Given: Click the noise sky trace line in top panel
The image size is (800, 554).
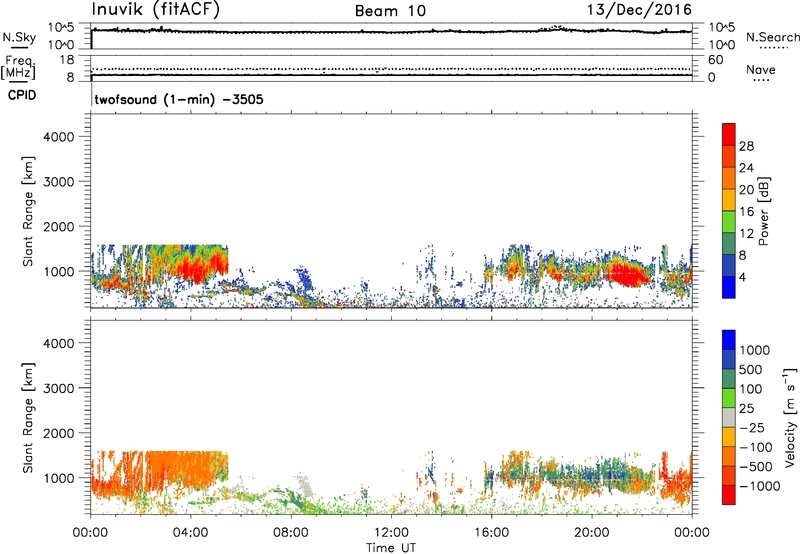Looking at the screenshot, I should click(x=391, y=32).
